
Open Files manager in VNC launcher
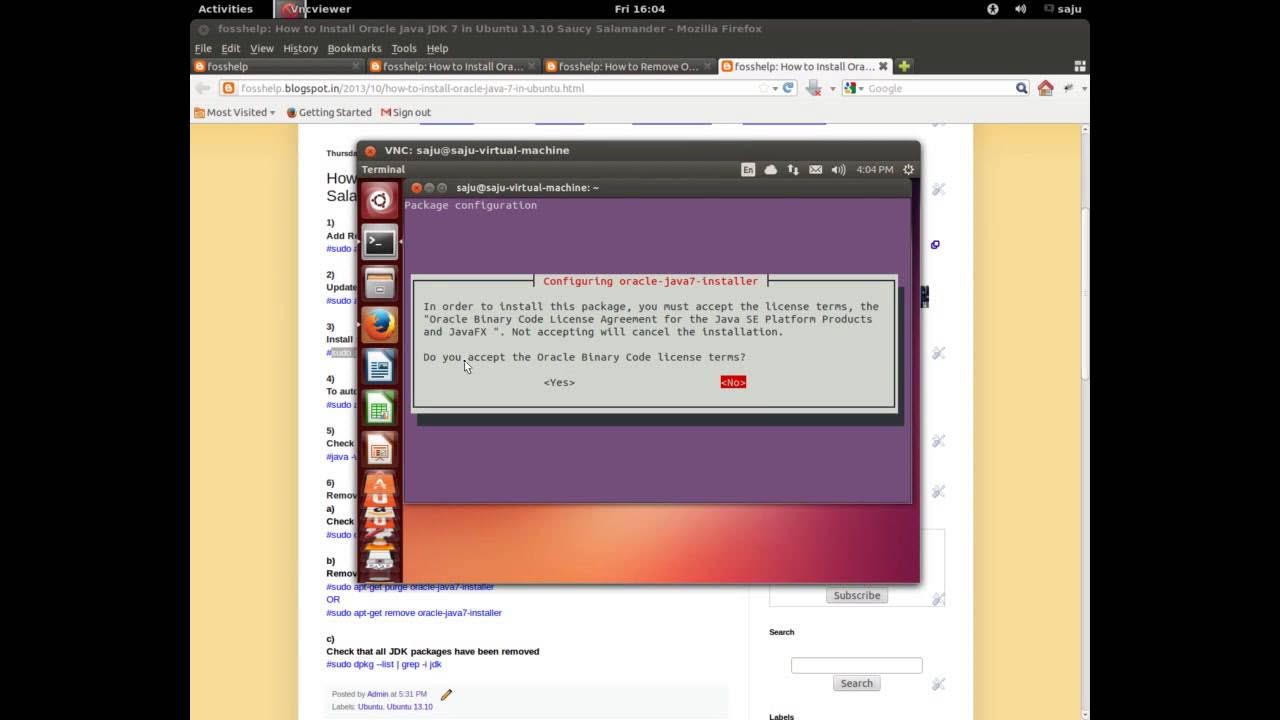[380, 284]
